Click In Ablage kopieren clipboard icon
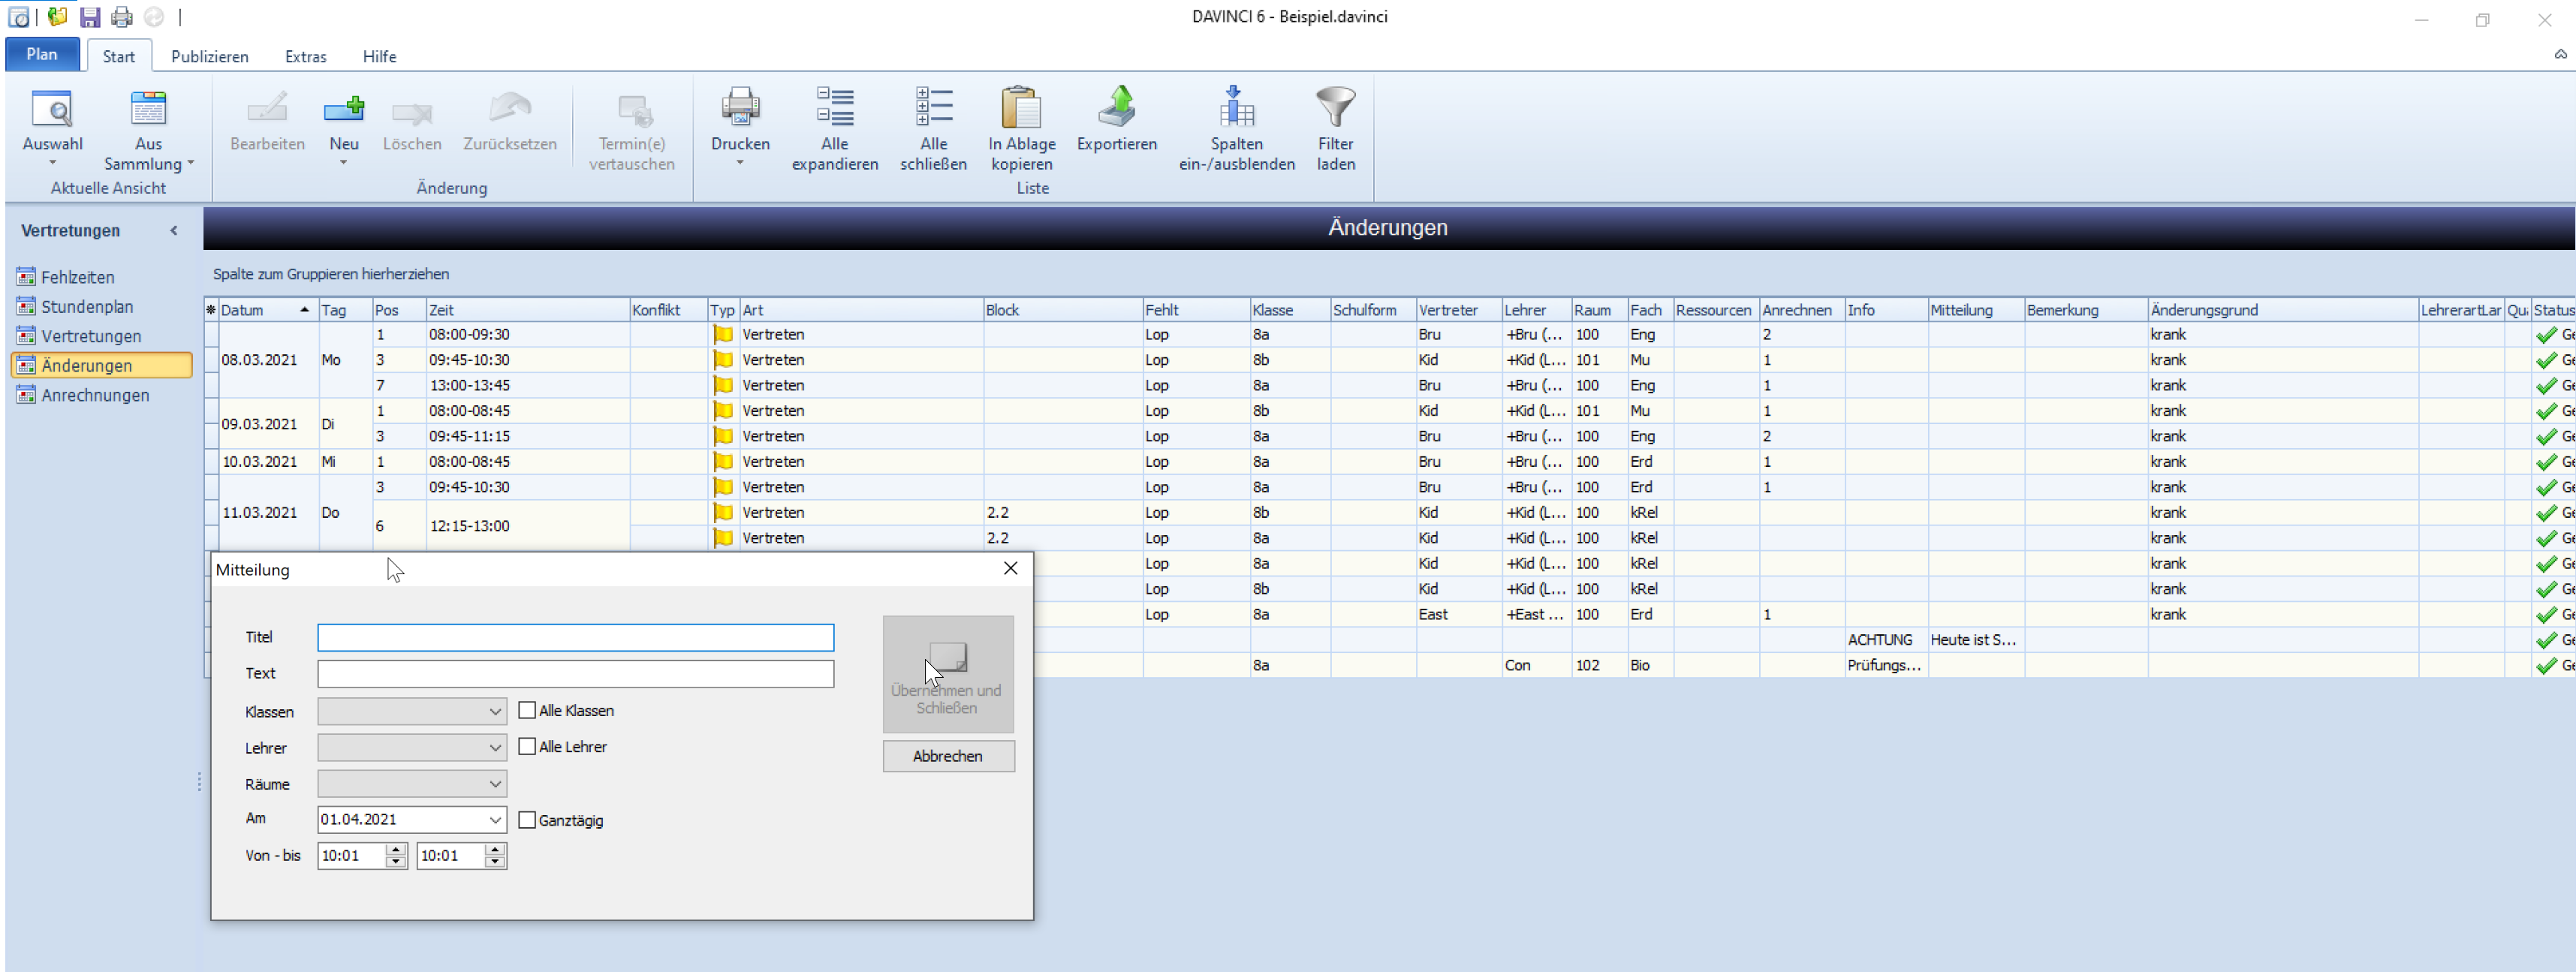The image size is (2576, 972). (1021, 108)
